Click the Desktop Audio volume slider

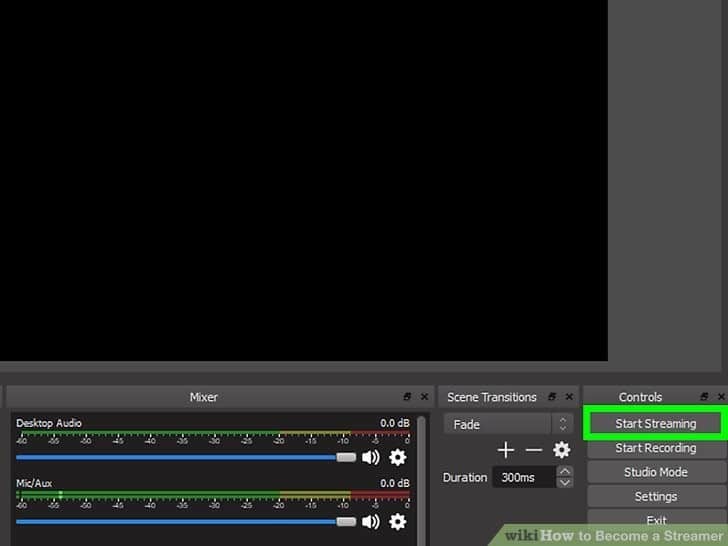coord(180,457)
